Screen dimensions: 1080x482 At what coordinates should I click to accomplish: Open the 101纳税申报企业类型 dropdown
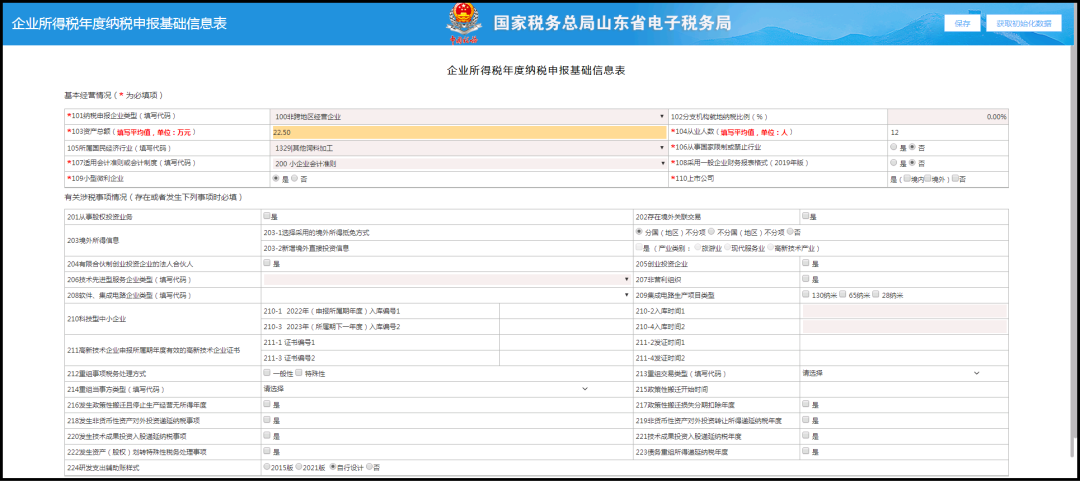pos(468,117)
